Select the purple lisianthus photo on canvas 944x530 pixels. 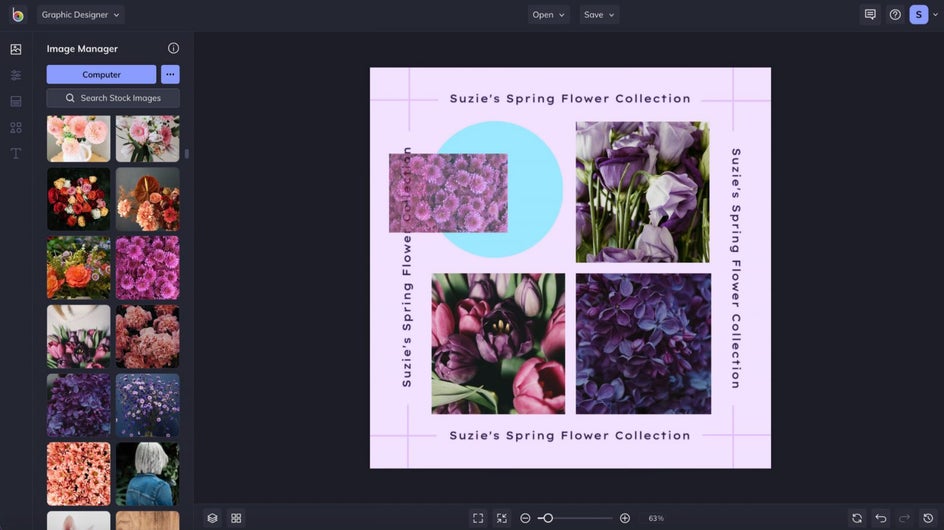tap(642, 192)
